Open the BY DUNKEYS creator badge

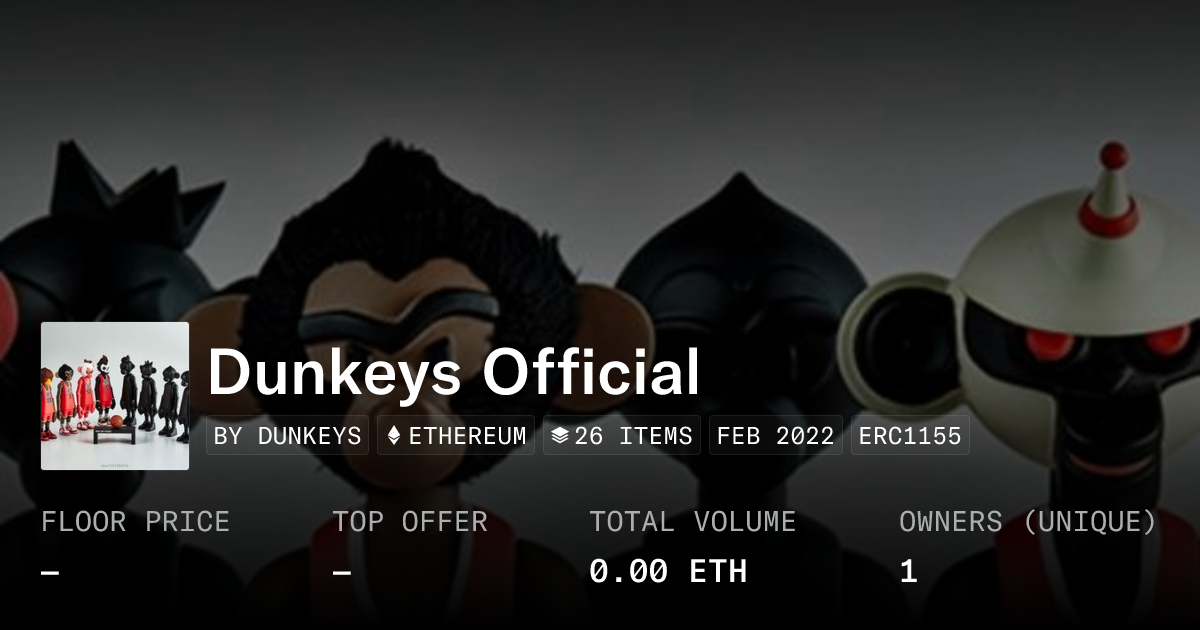click(287, 436)
